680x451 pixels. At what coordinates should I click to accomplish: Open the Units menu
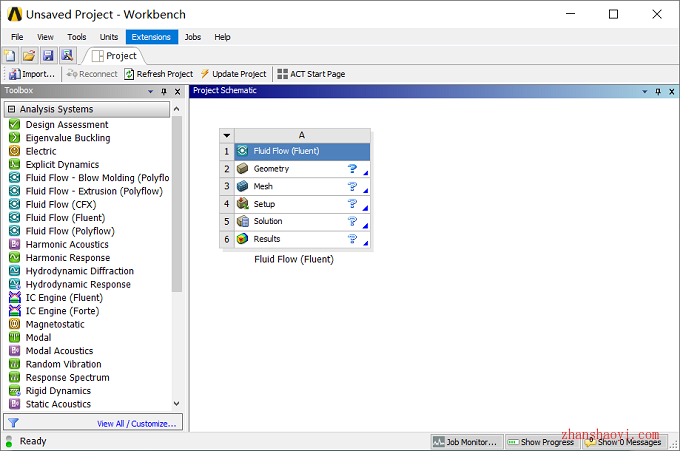[109, 37]
